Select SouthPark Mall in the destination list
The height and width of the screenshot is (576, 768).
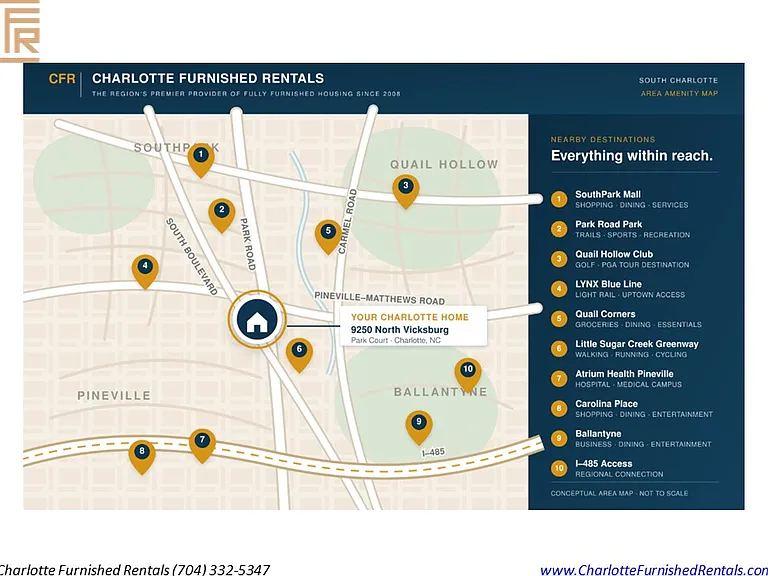[x=631, y=199]
